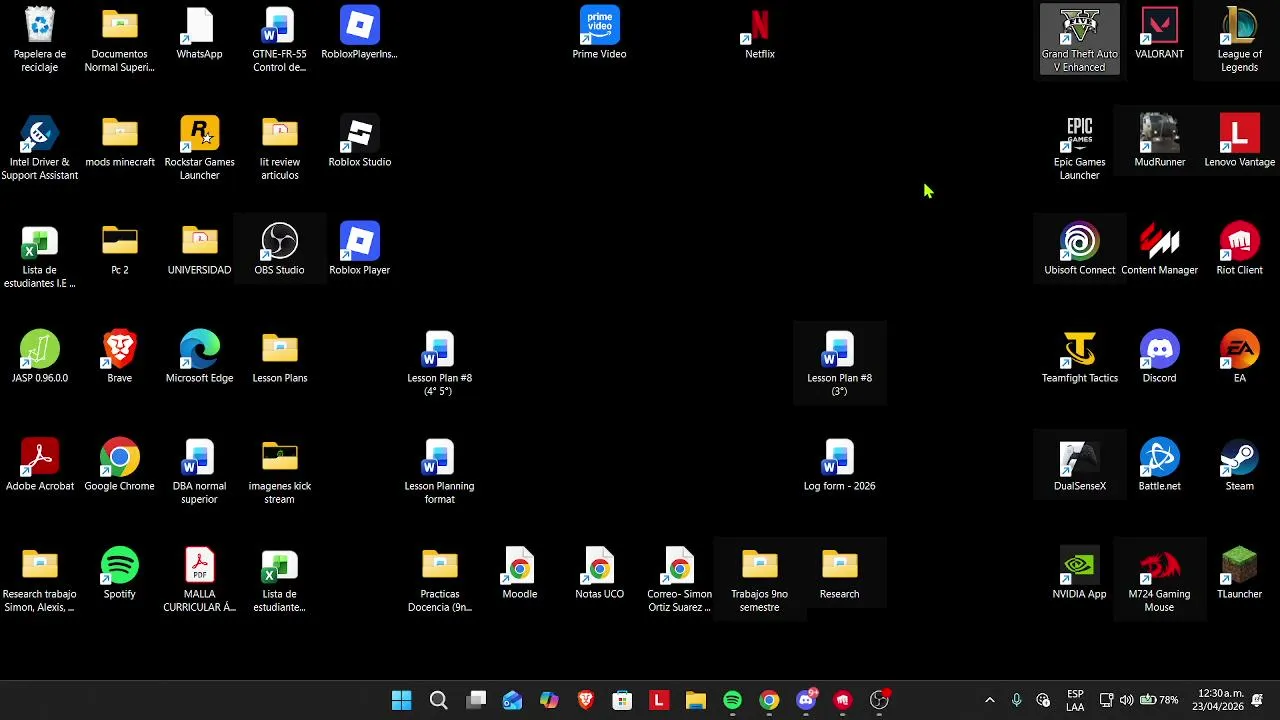Screen dimensions: 1280x720
Task: Open the Papelera de reciclaje desktop icon
Action: tap(40, 40)
